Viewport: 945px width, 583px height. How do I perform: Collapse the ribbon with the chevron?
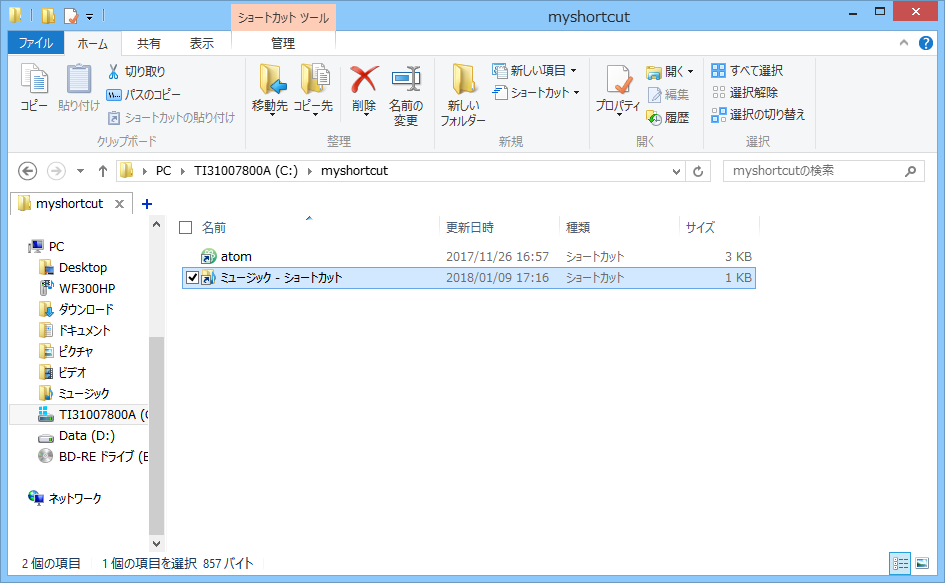[x=903, y=43]
